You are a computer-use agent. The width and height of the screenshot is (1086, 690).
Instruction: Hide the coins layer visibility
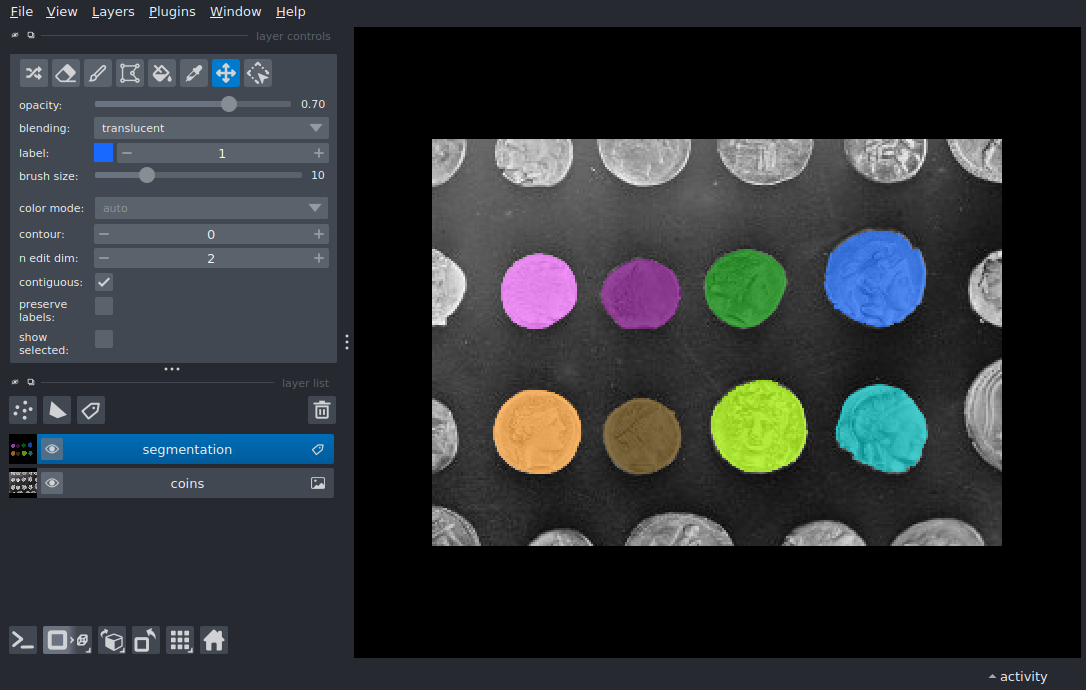coord(52,483)
